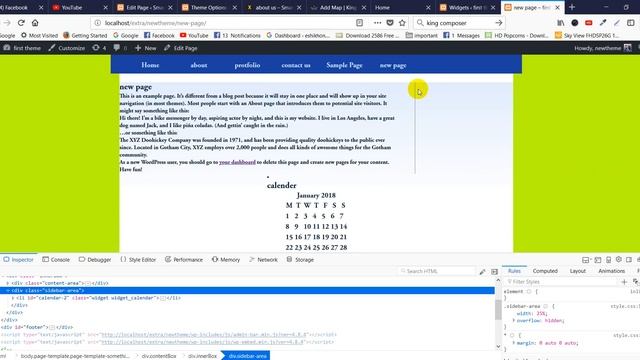Click the site information icon before URL
The height and width of the screenshot is (360, 640).
tap(98, 23)
